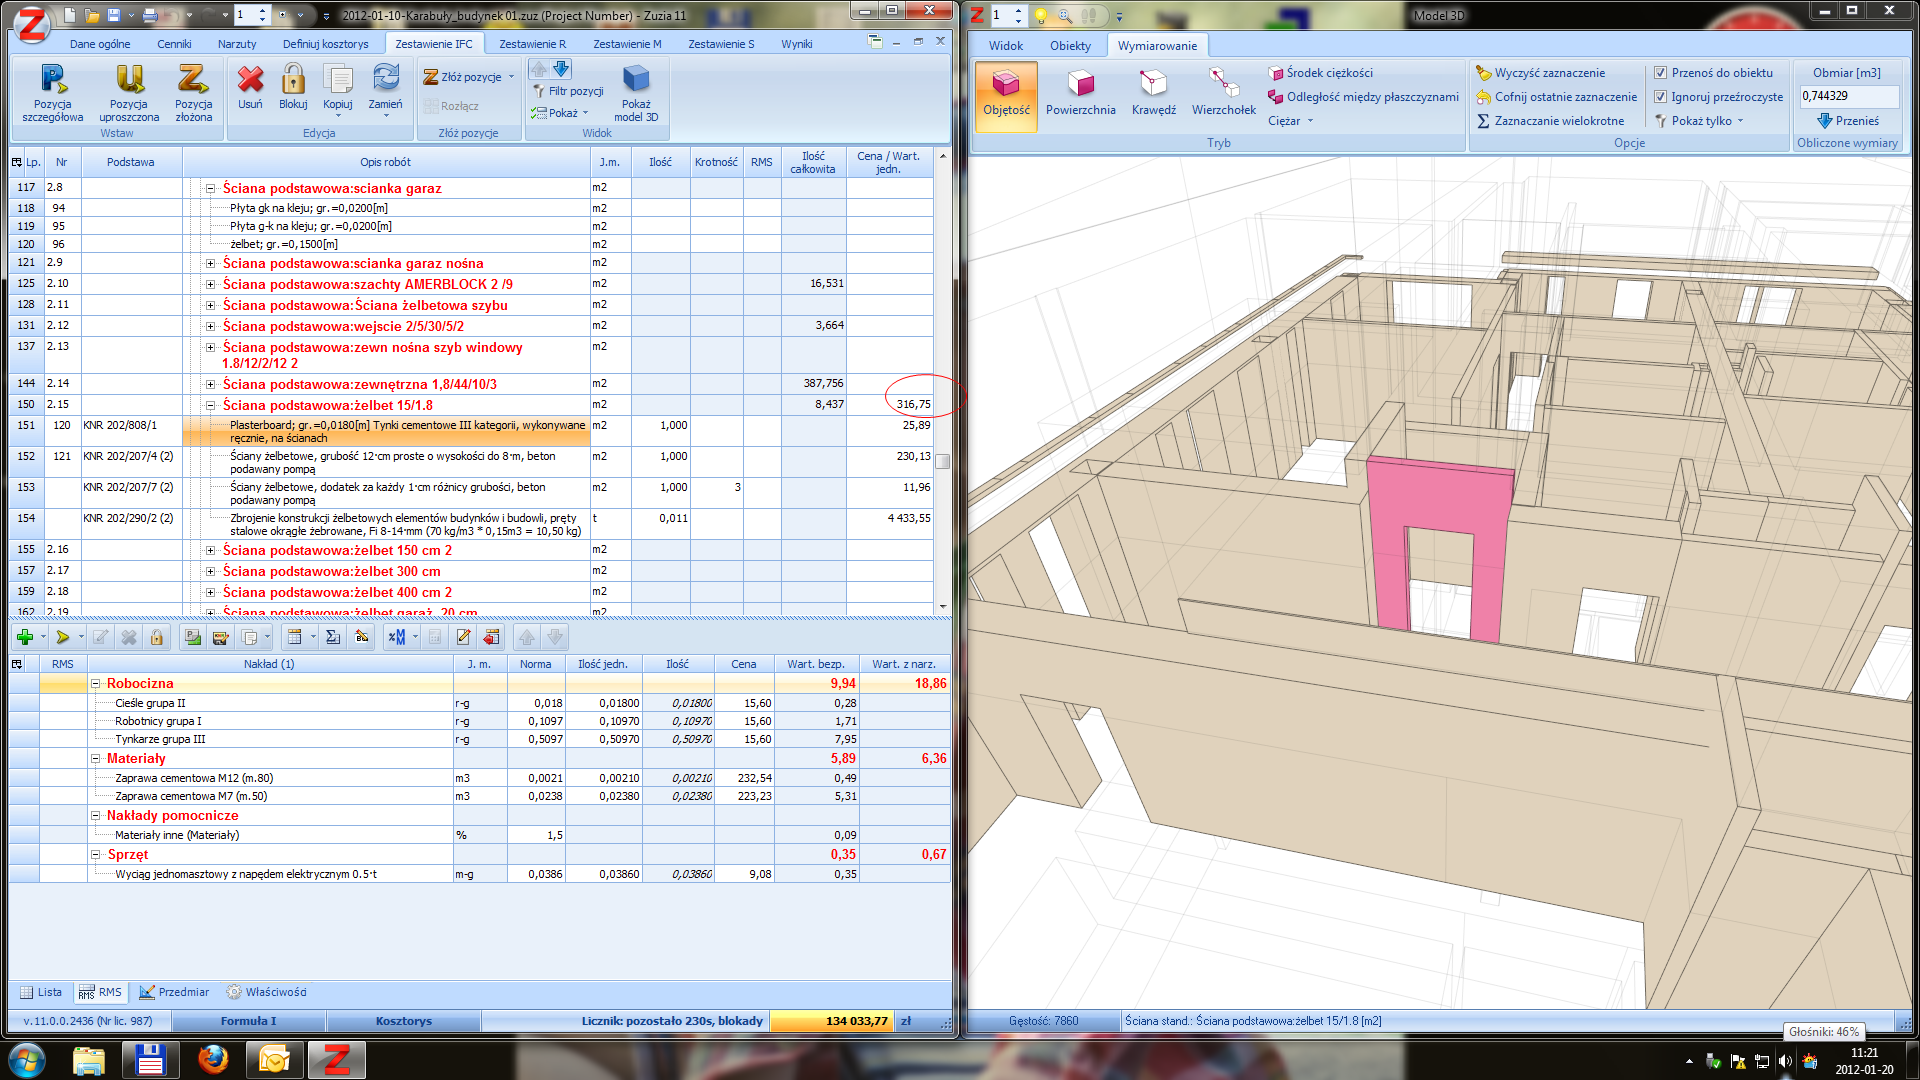Image resolution: width=1920 pixels, height=1080 pixels.
Task: Collapse Ściana podstawowa:scianka garaz row
Action: click(x=210, y=188)
